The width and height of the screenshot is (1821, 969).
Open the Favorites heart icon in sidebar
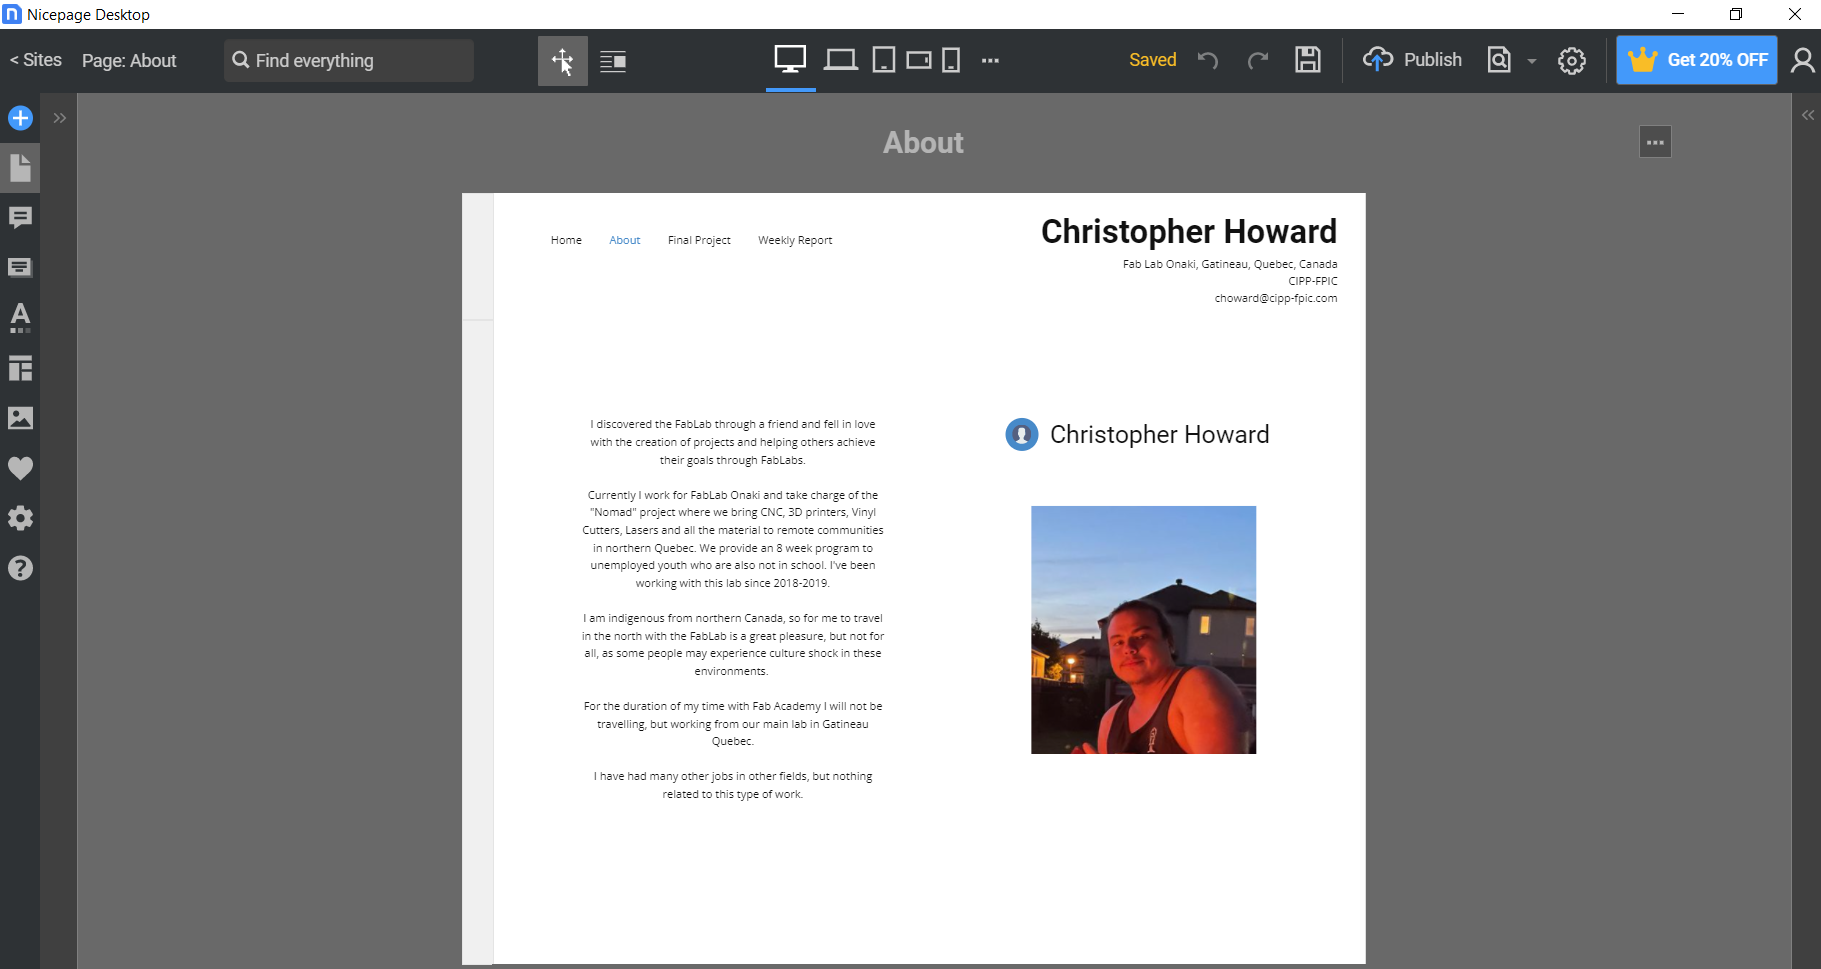click(20, 468)
